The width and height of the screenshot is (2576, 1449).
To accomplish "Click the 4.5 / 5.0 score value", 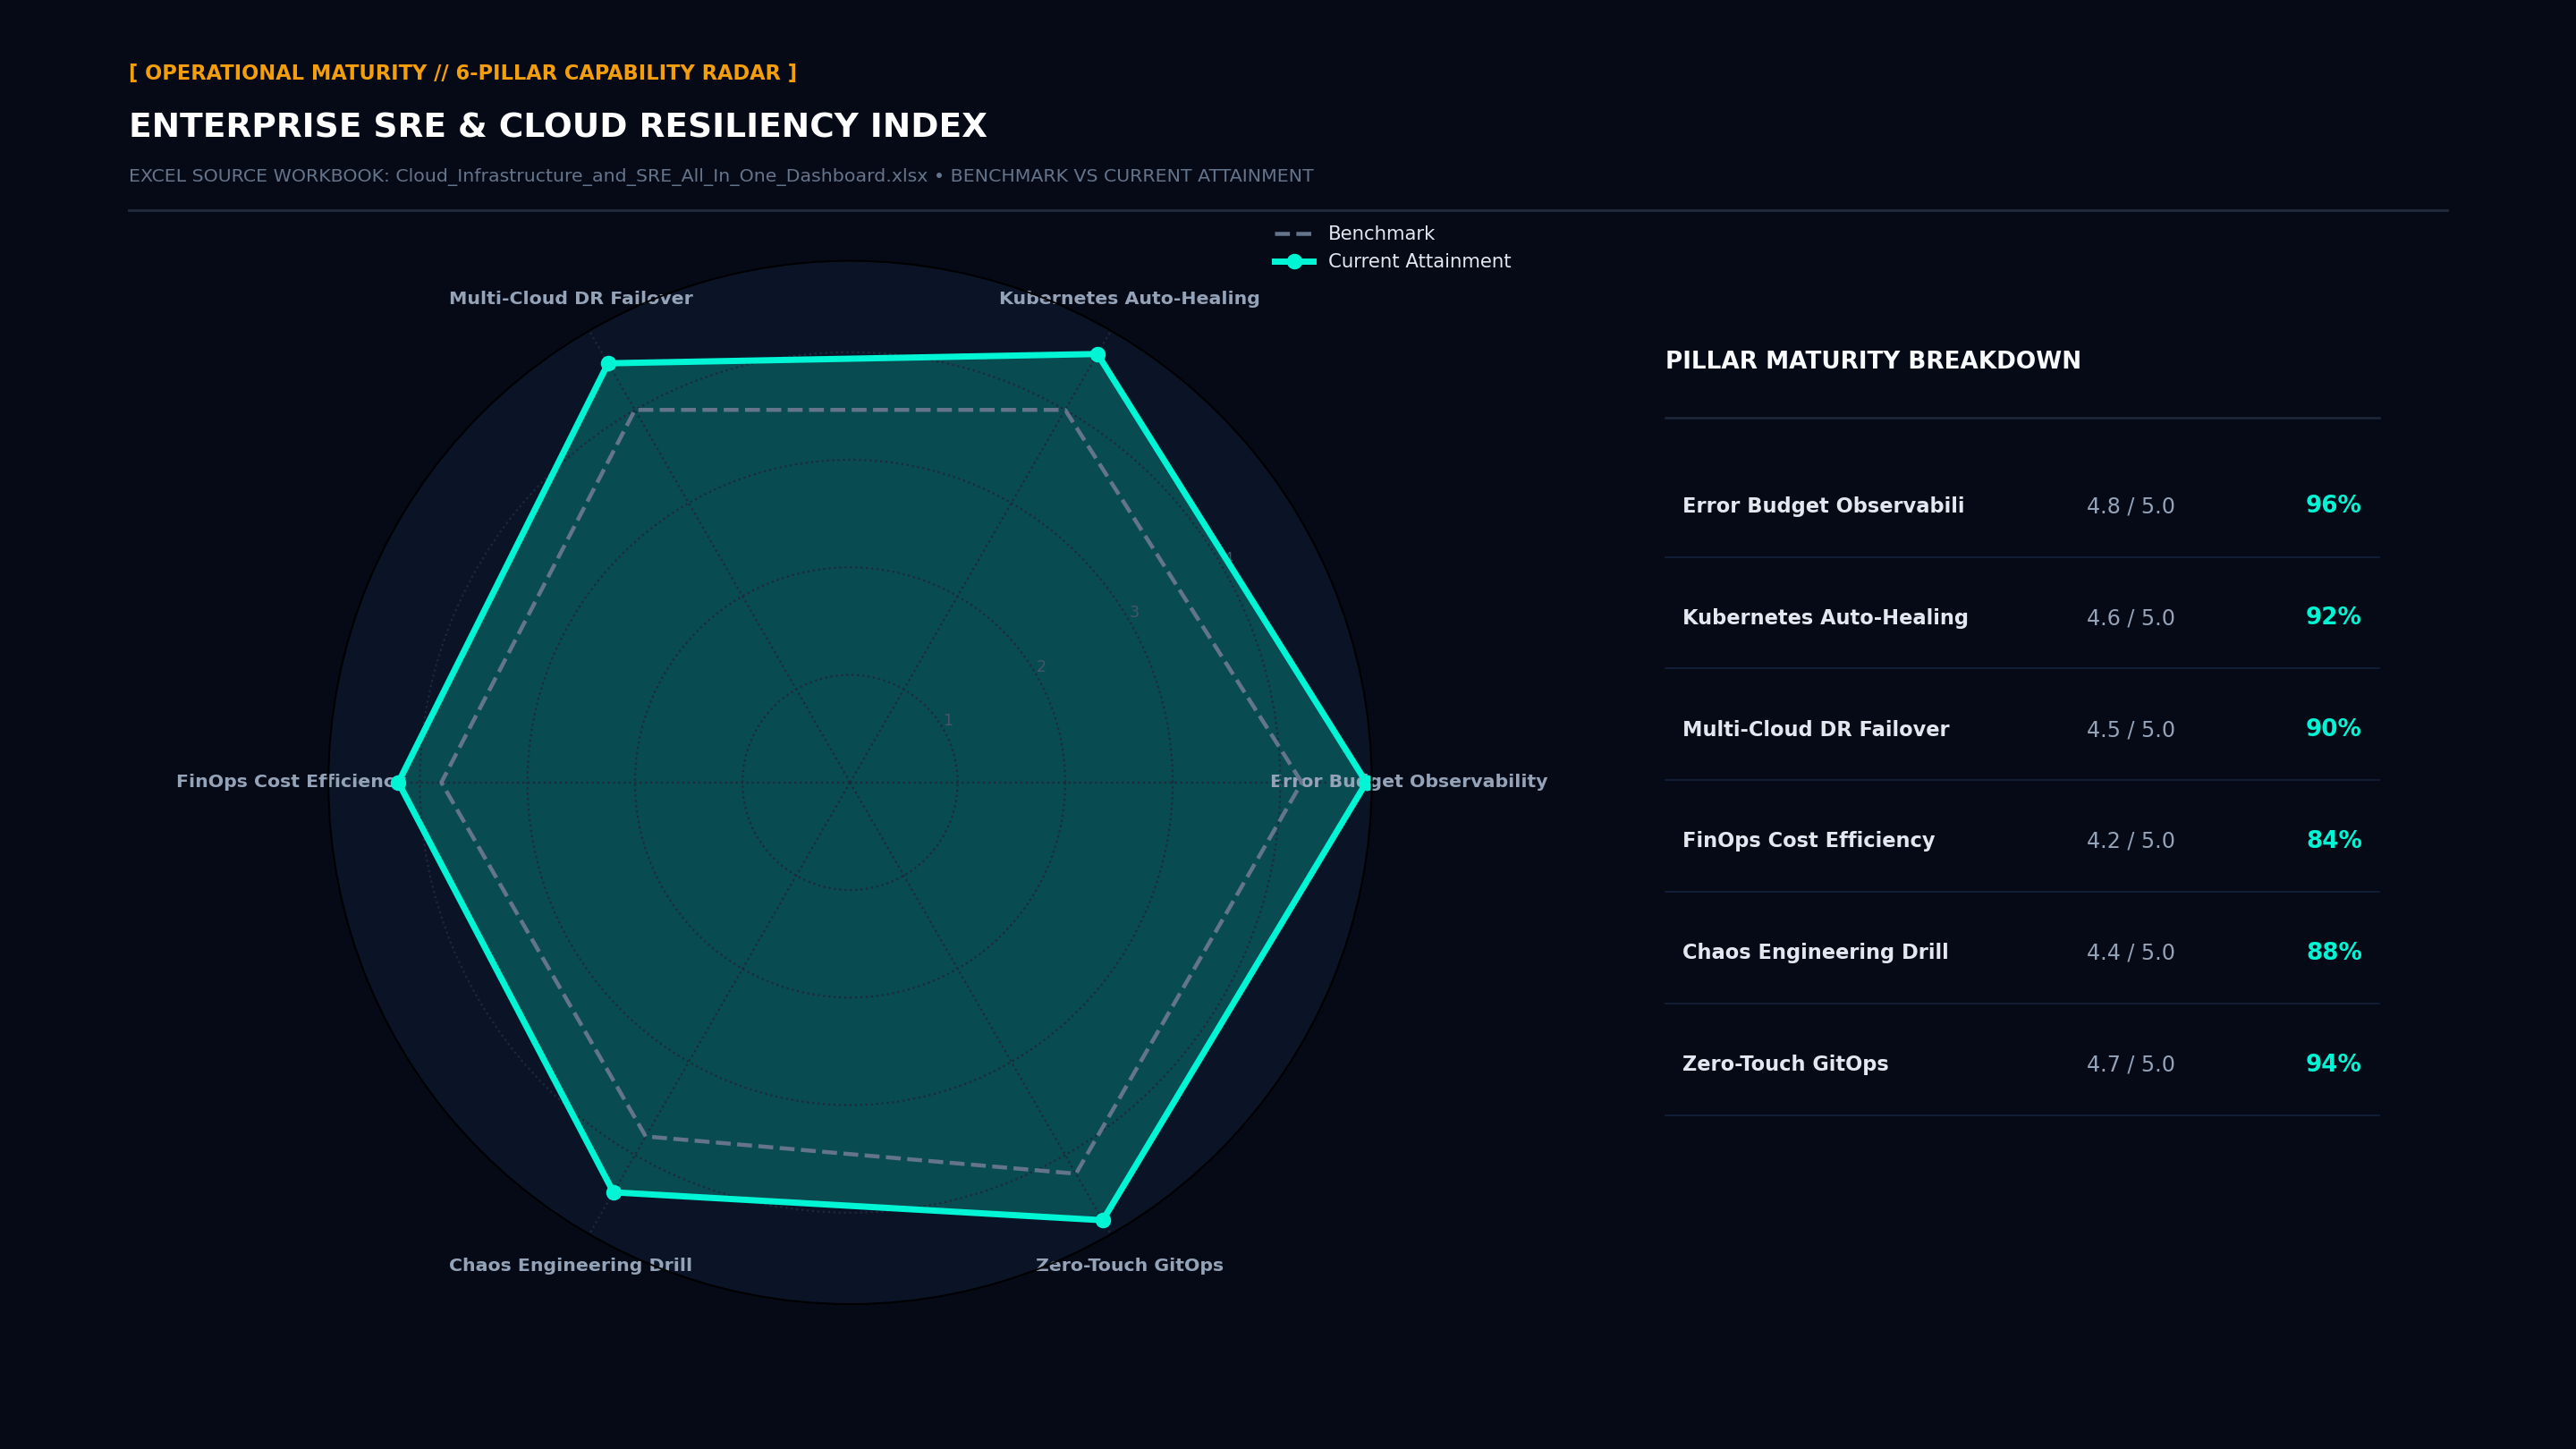I will coord(2130,730).
